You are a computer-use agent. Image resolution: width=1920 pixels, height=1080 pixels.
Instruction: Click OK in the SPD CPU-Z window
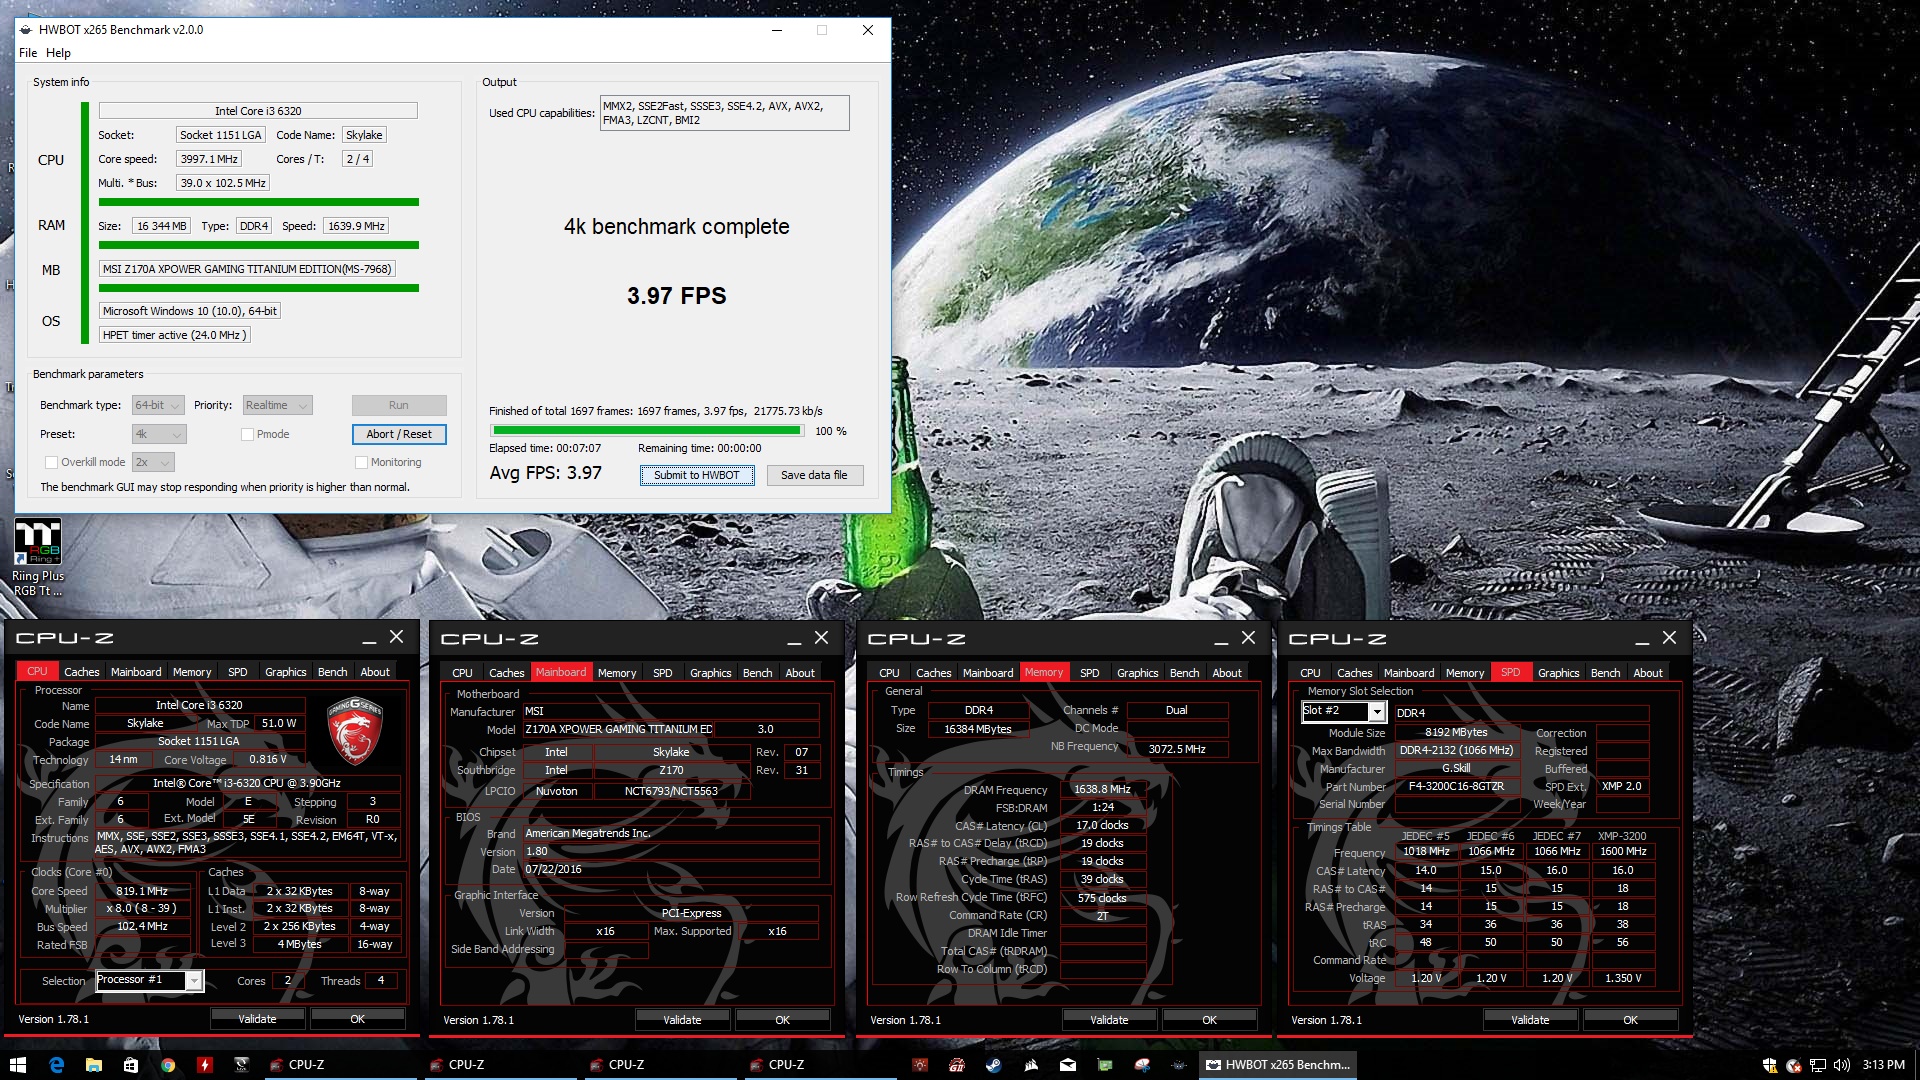point(1630,1020)
